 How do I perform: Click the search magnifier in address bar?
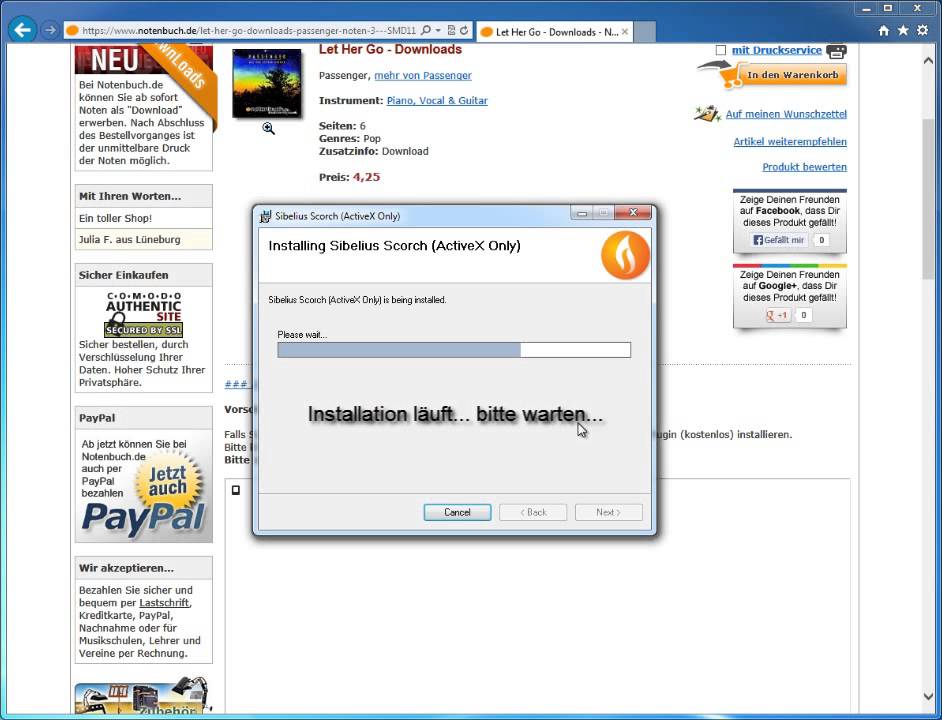tap(426, 30)
